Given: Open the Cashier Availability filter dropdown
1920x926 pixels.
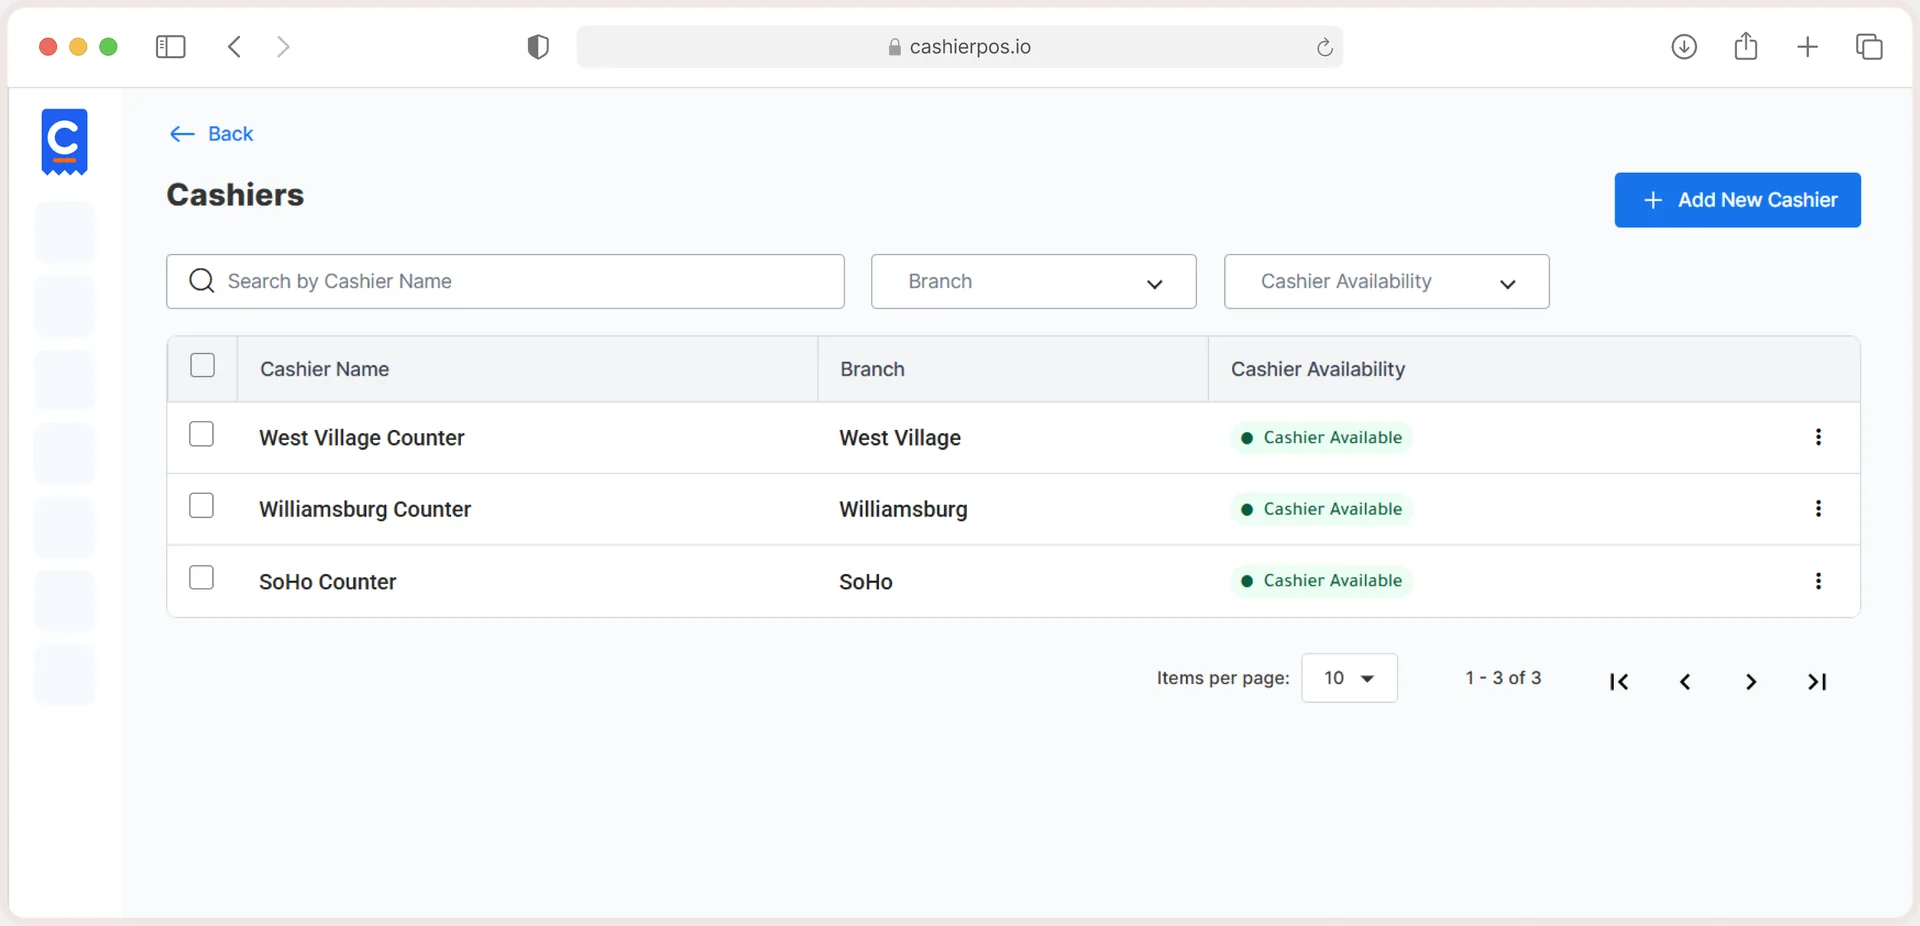Looking at the screenshot, I should 1387,282.
